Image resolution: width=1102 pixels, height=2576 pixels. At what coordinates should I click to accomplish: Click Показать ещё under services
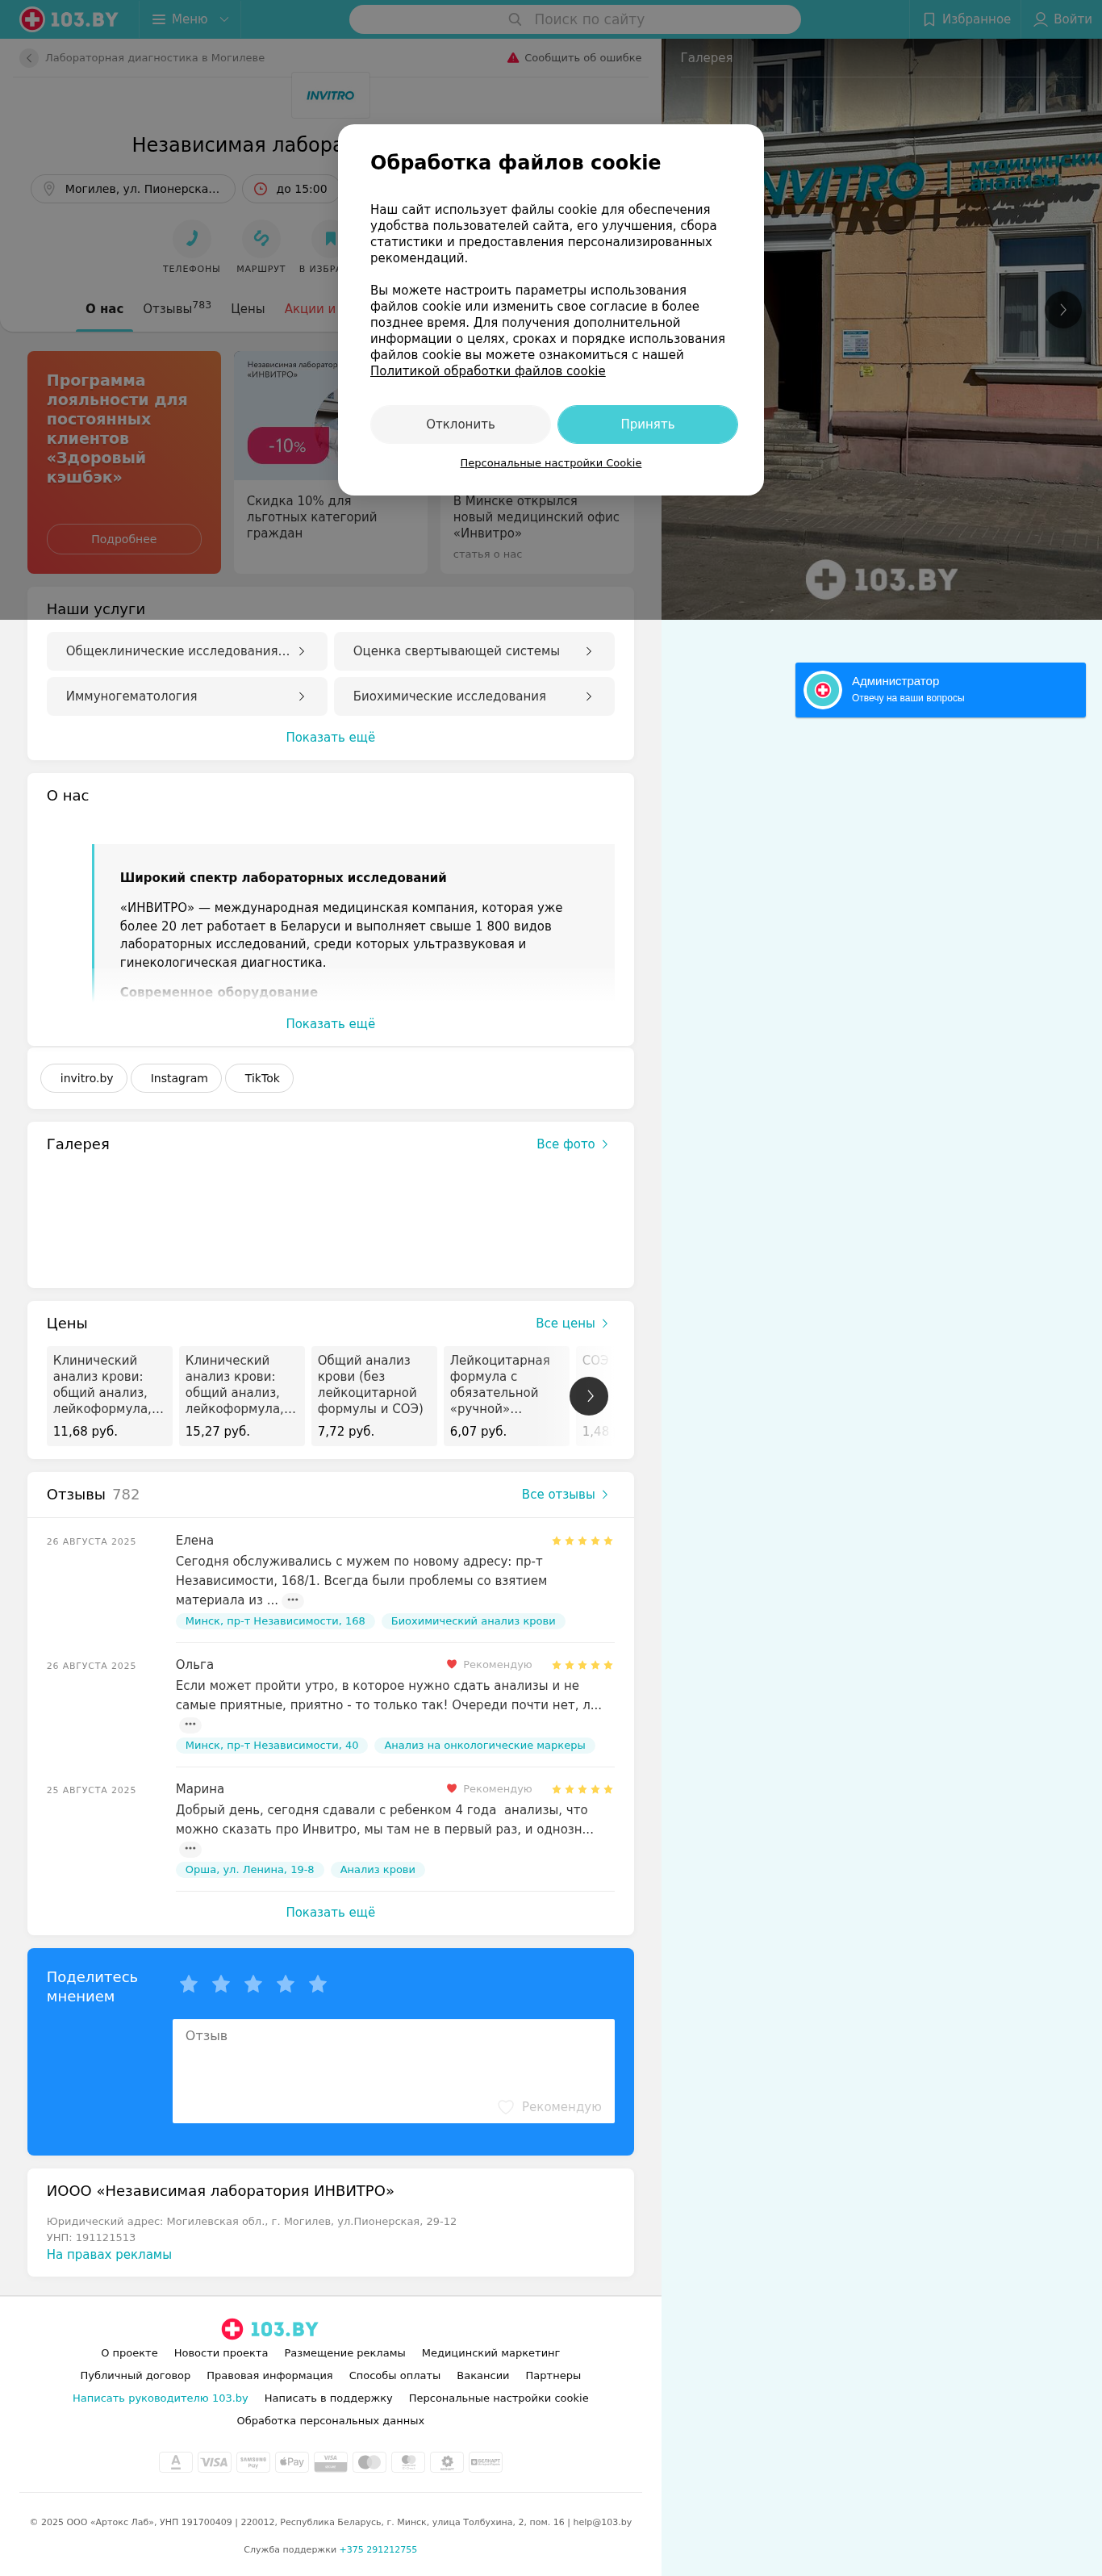(x=330, y=737)
